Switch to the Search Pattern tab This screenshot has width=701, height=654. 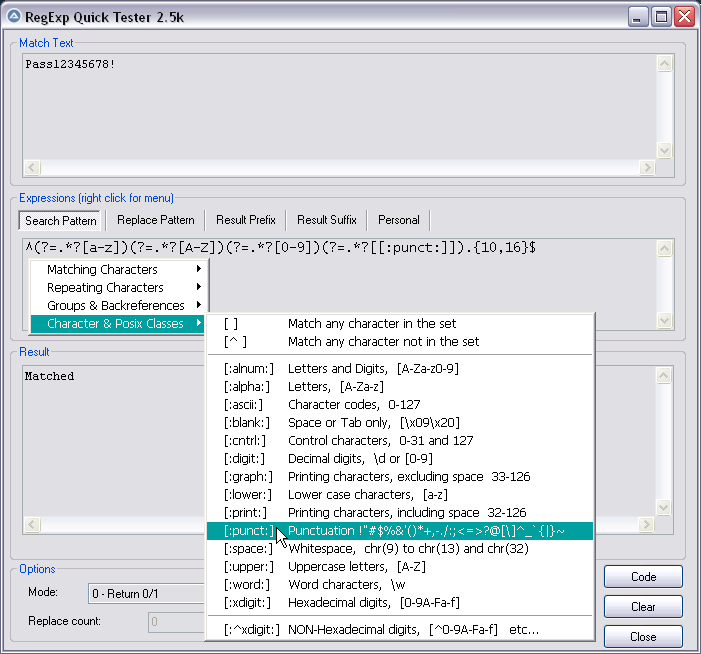pos(60,220)
